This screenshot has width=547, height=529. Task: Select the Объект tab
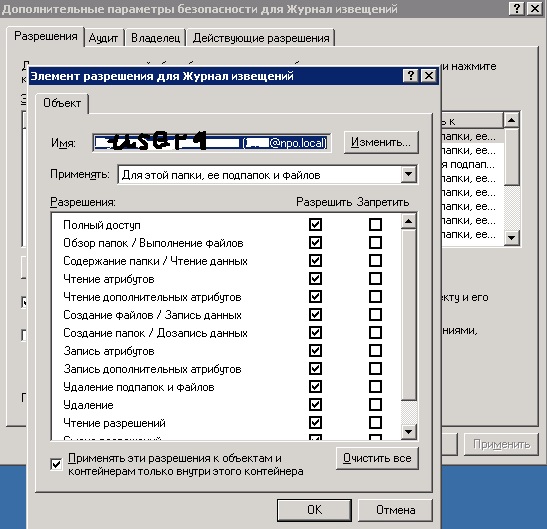[x=62, y=103]
